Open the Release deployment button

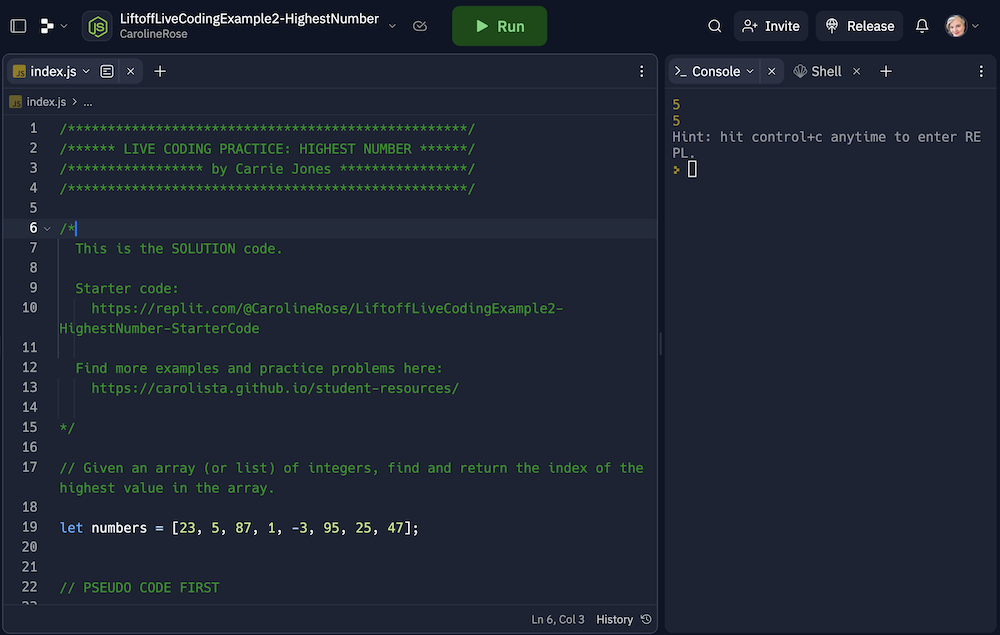859,26
